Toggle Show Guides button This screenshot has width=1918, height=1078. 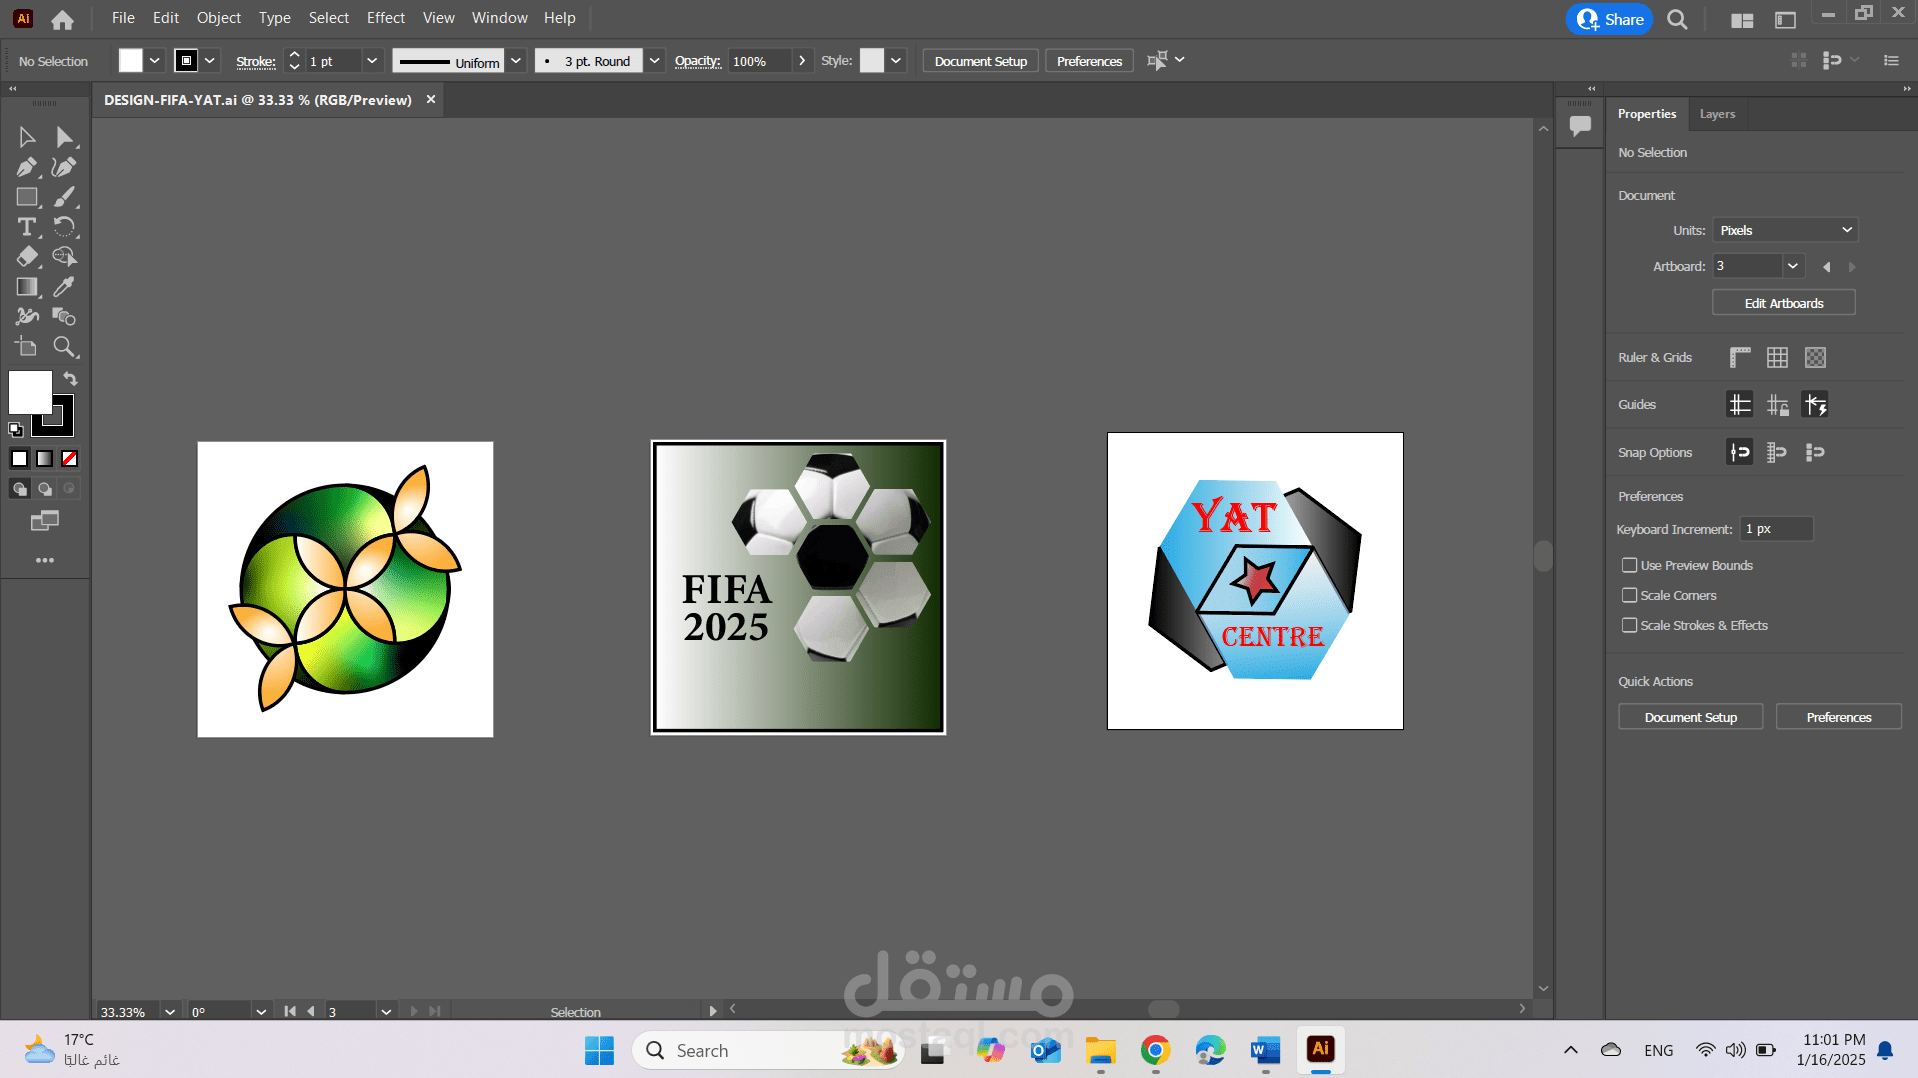[1740, 404]
